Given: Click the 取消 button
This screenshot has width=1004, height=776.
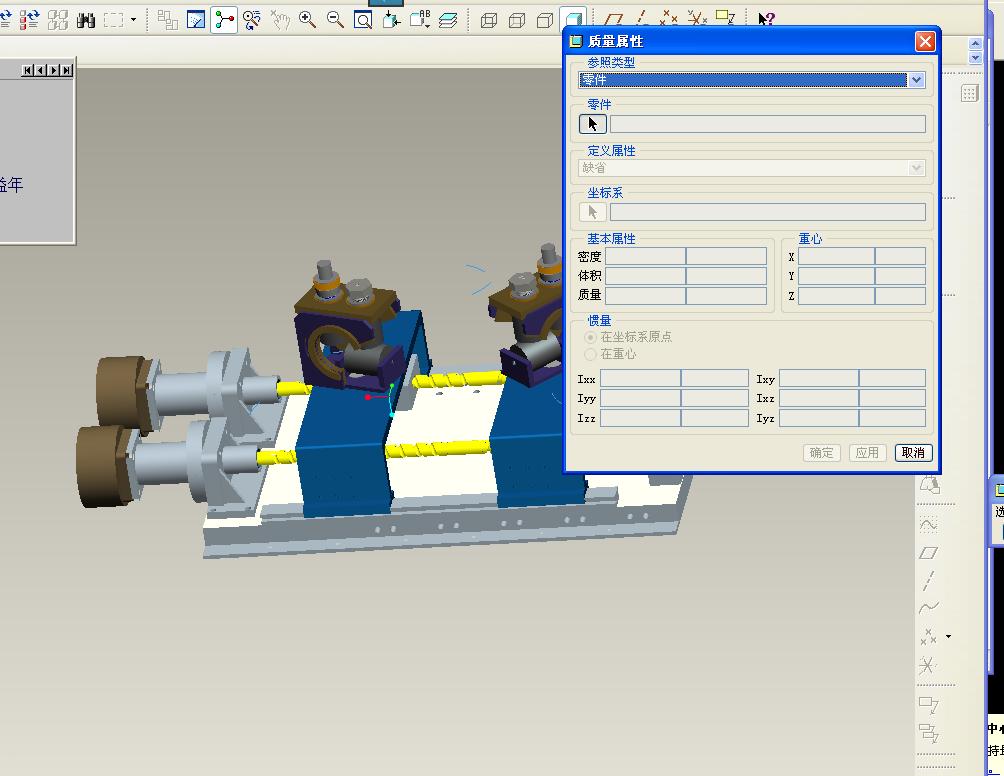Looking at the screenshot, I should coord(913,453).
